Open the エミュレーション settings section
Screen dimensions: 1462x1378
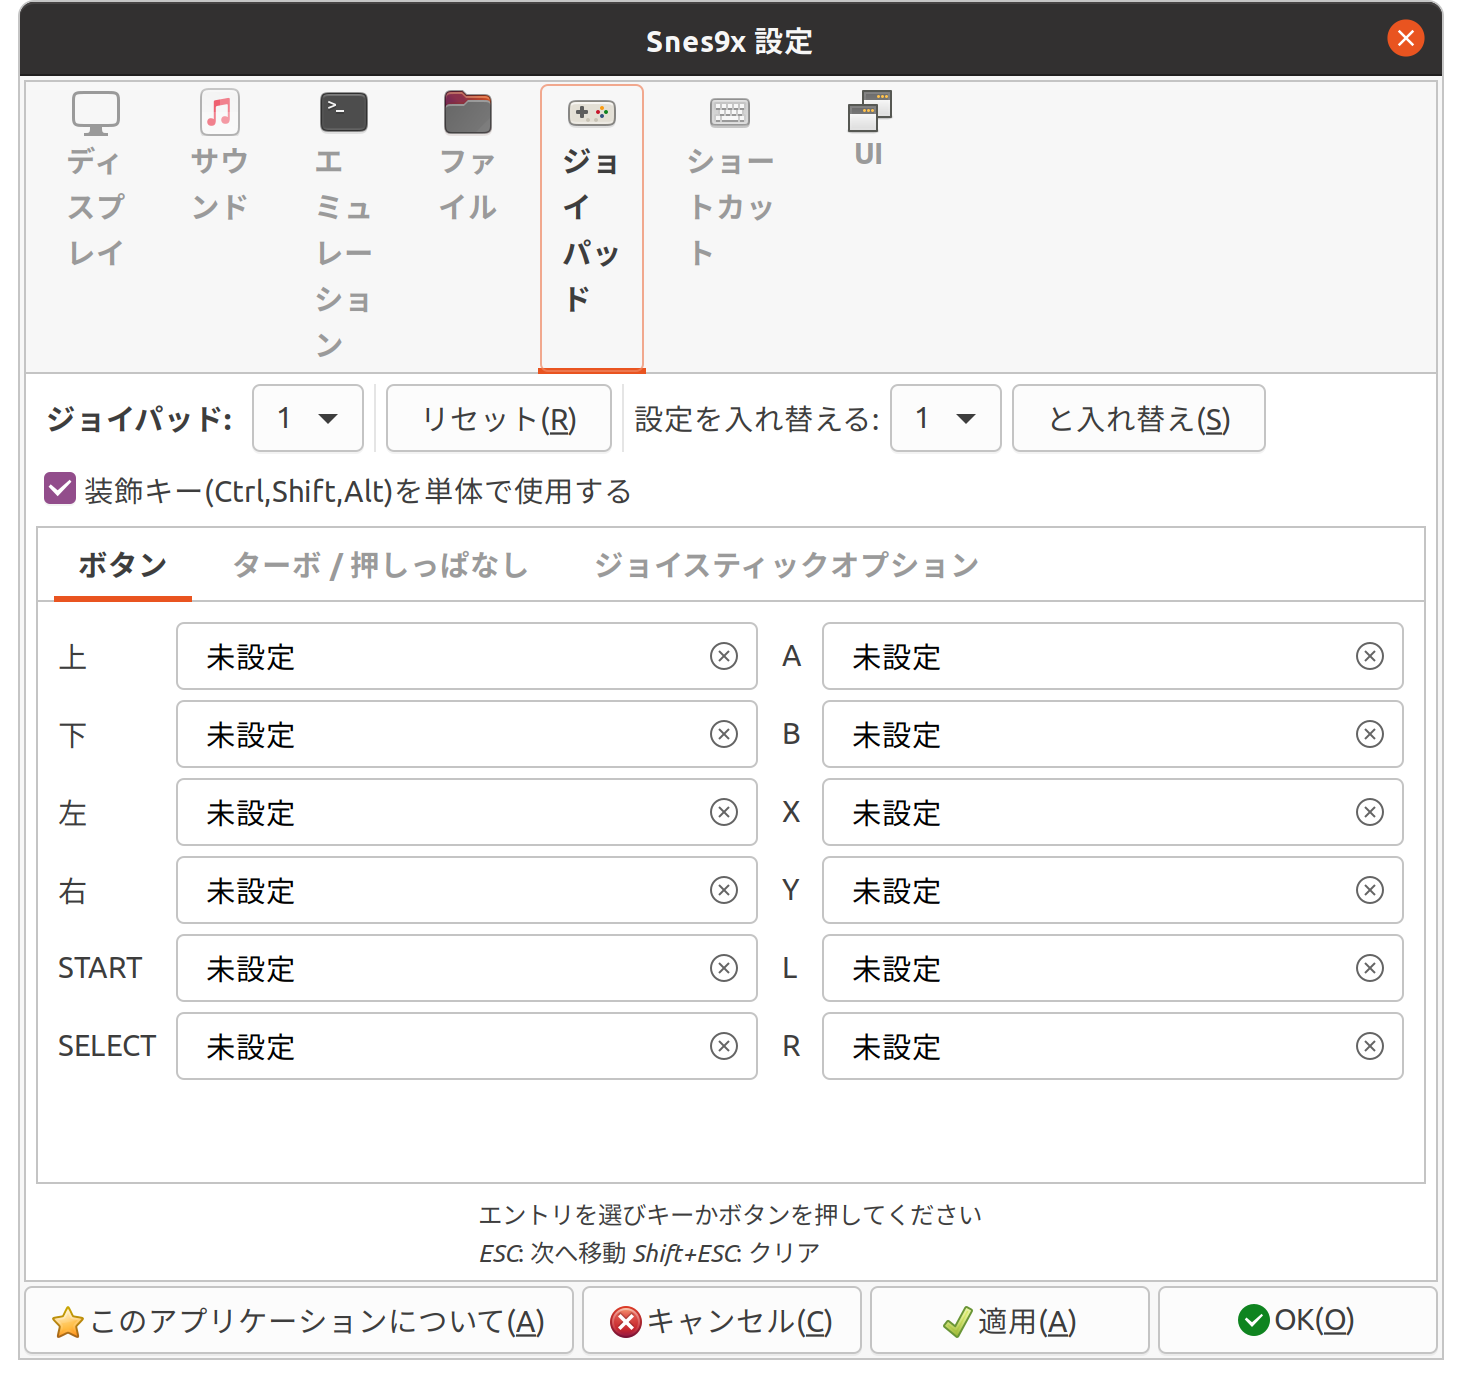pyautogui.click(x=344, y=226)
